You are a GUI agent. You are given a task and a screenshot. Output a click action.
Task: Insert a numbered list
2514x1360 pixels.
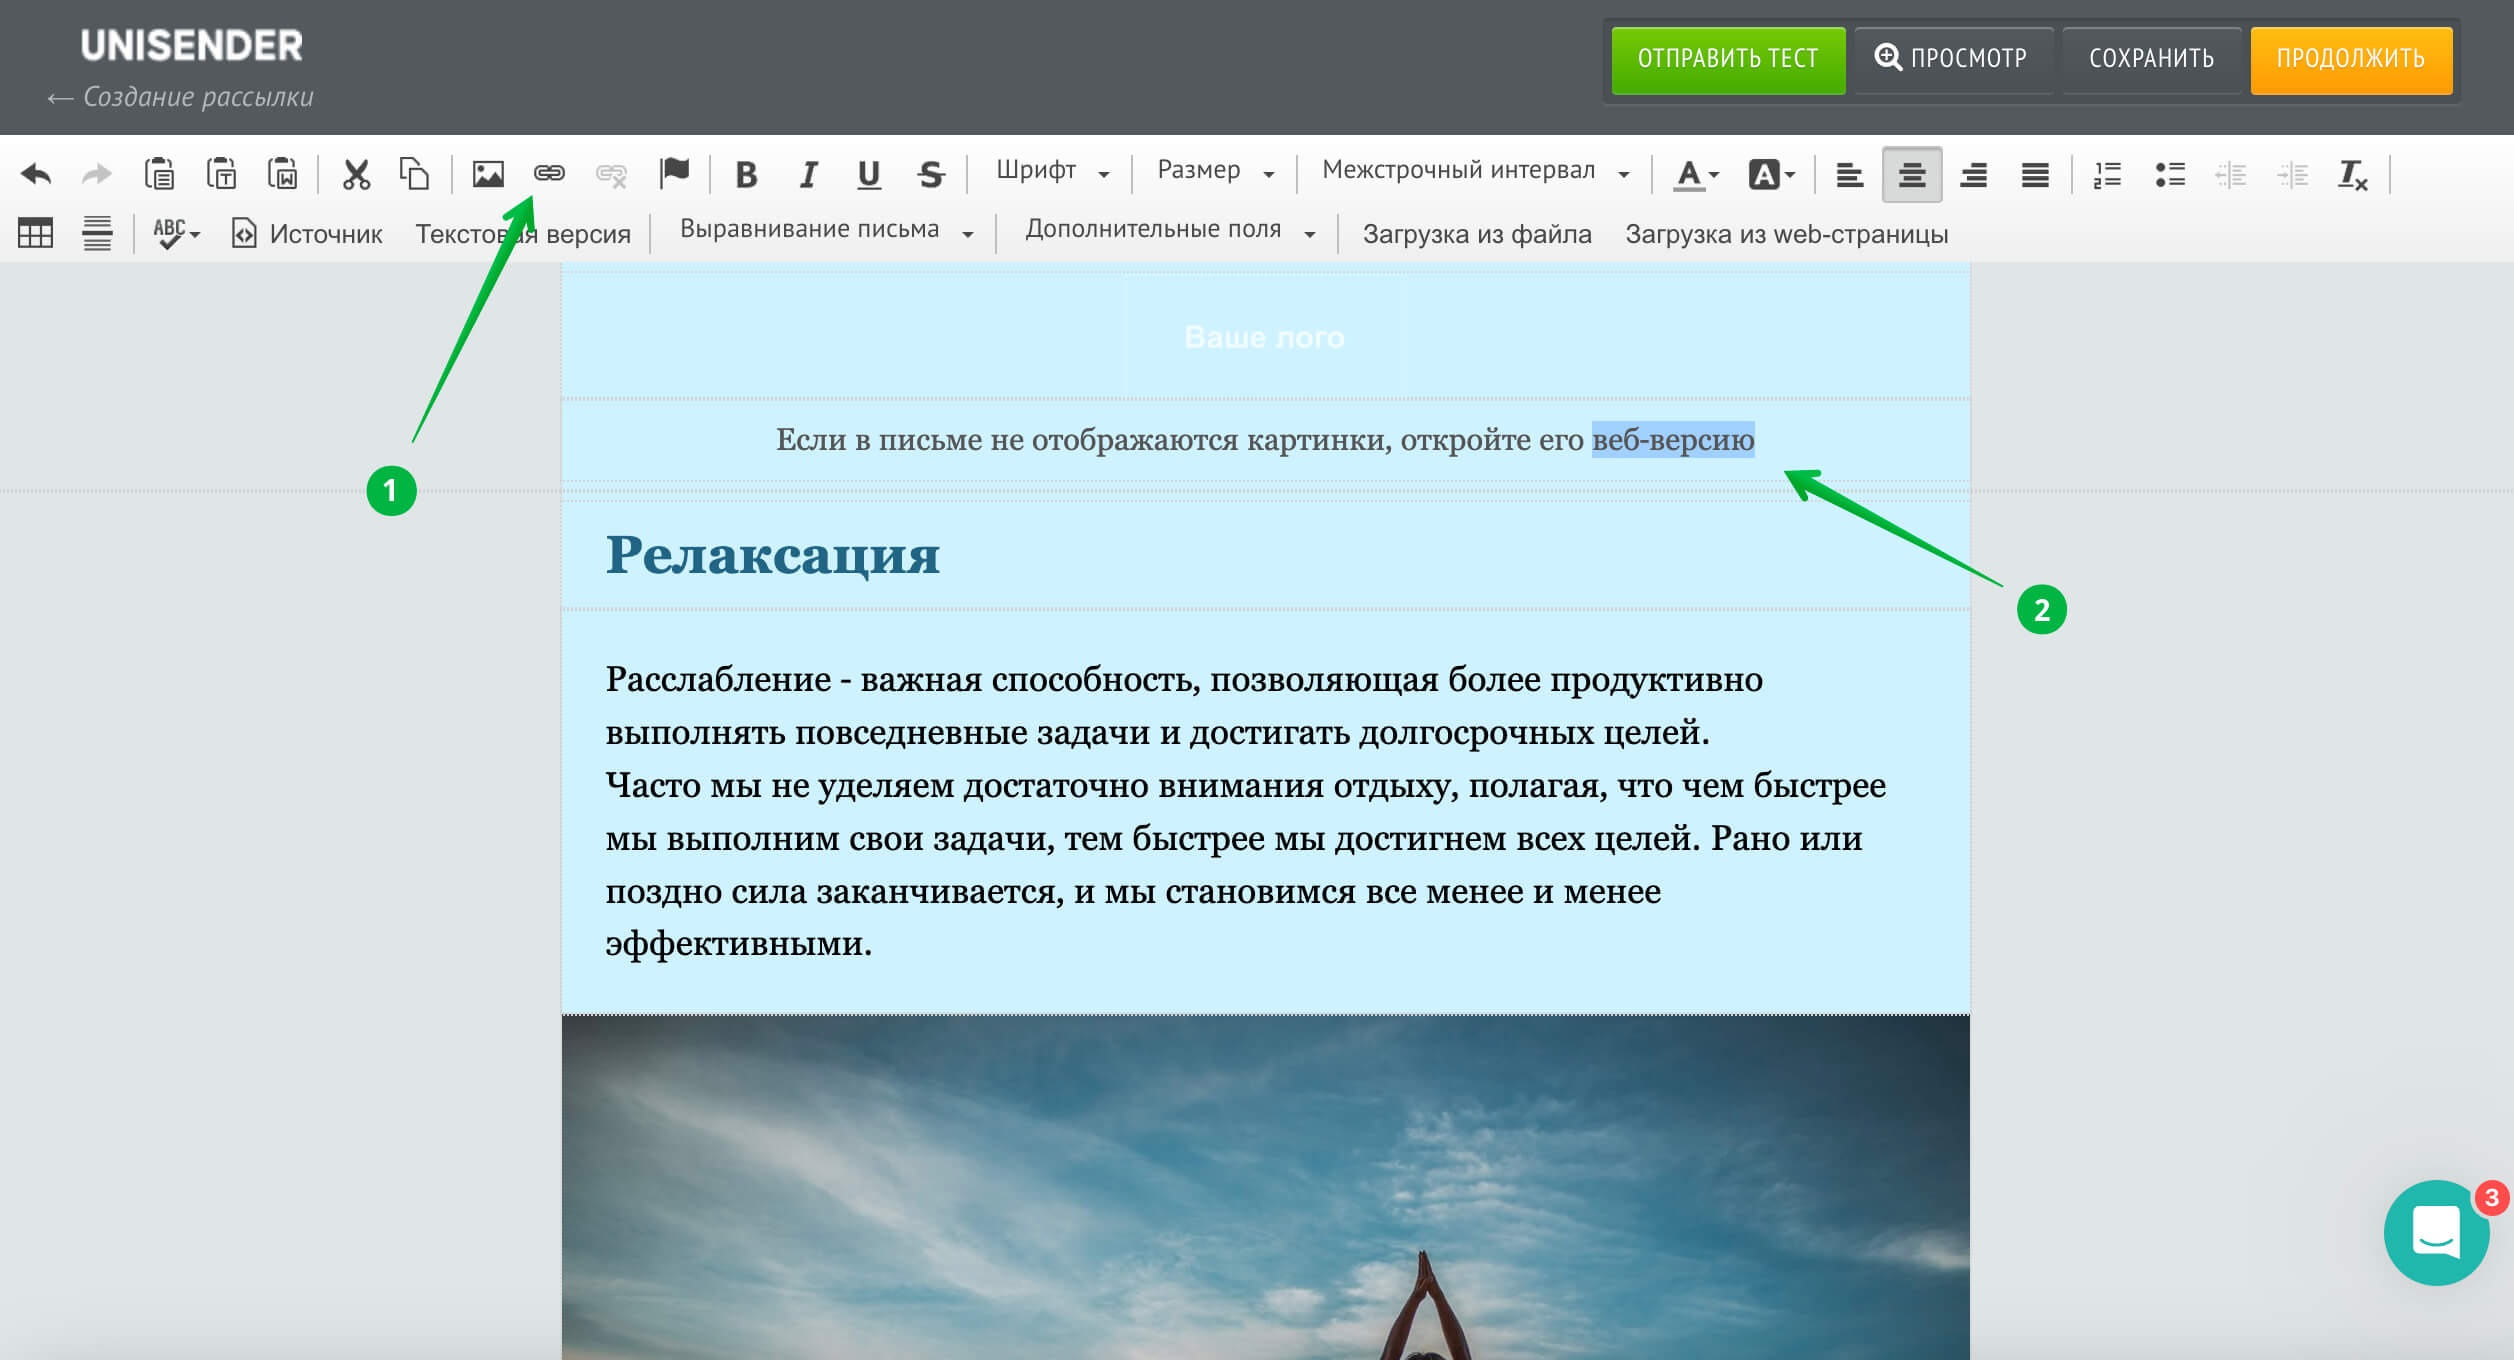coord(2107,175)
